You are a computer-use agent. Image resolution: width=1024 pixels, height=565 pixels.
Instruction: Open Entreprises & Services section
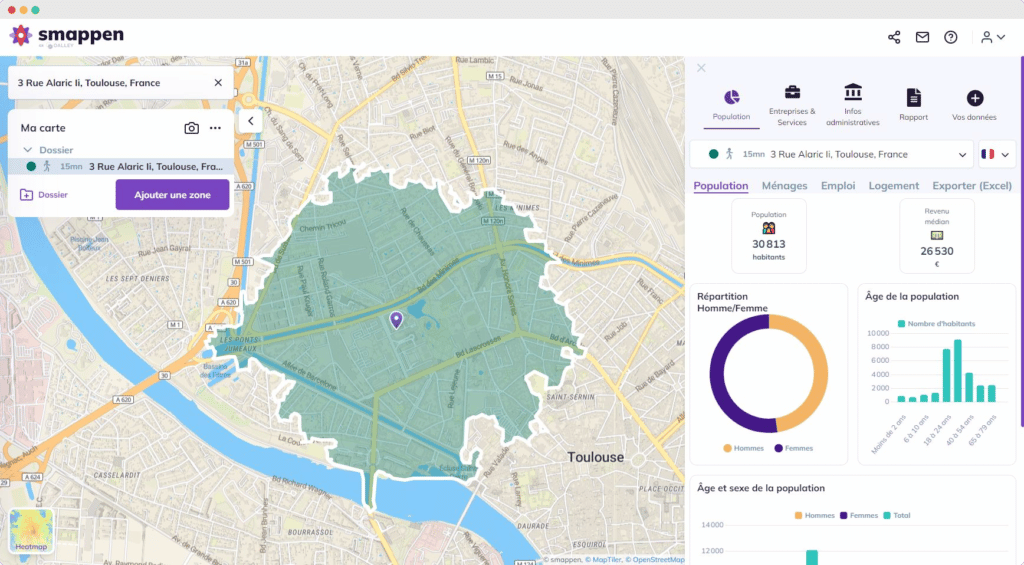click(x=792, y=105)
